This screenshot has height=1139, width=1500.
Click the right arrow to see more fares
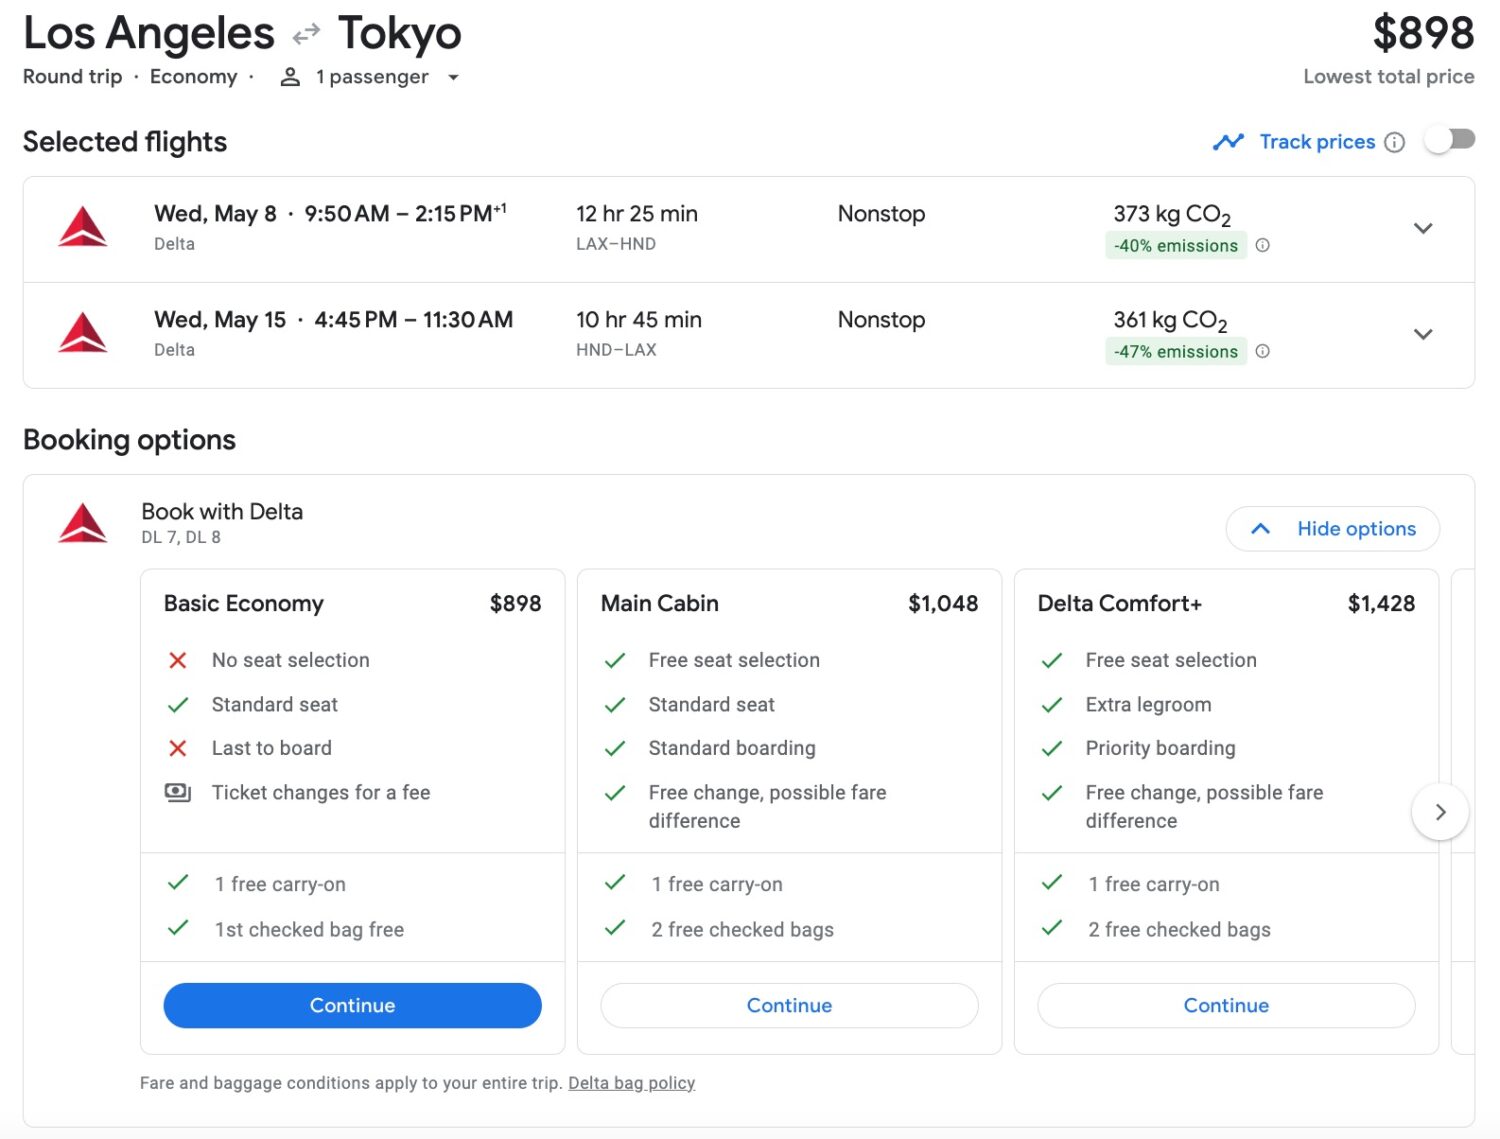1440,812
